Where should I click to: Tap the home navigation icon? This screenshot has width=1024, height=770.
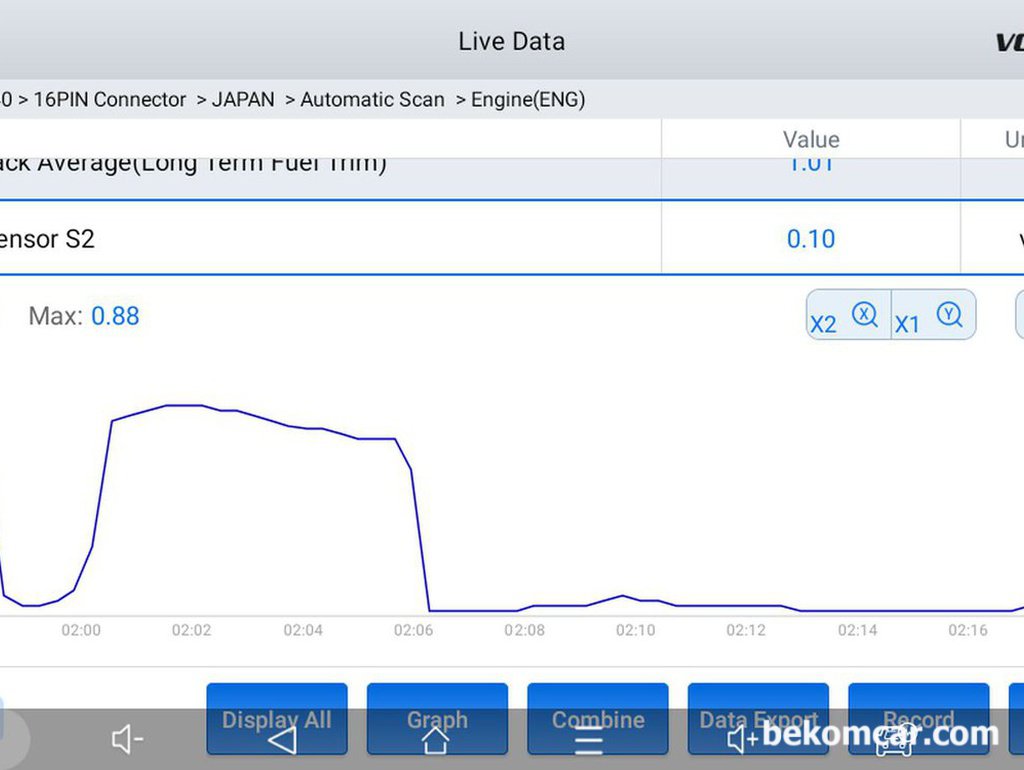pyautogui.click(x=436, y=740)
